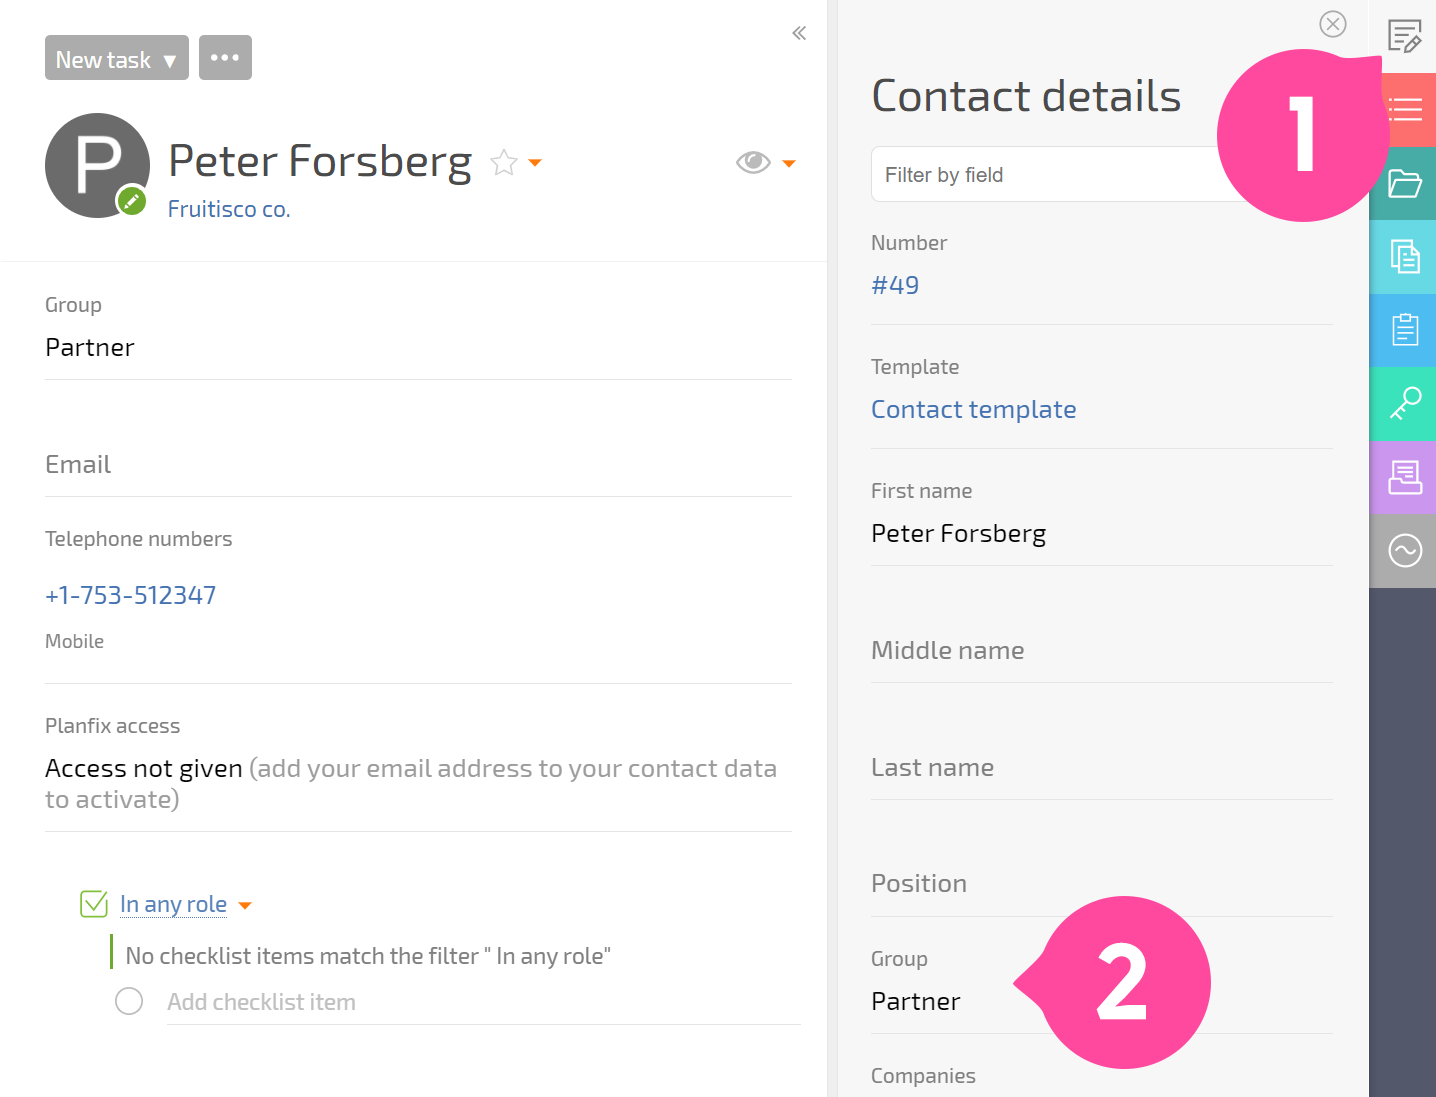
Task: Click the empty checklist item circle
Action: (x=129, y=1001)
